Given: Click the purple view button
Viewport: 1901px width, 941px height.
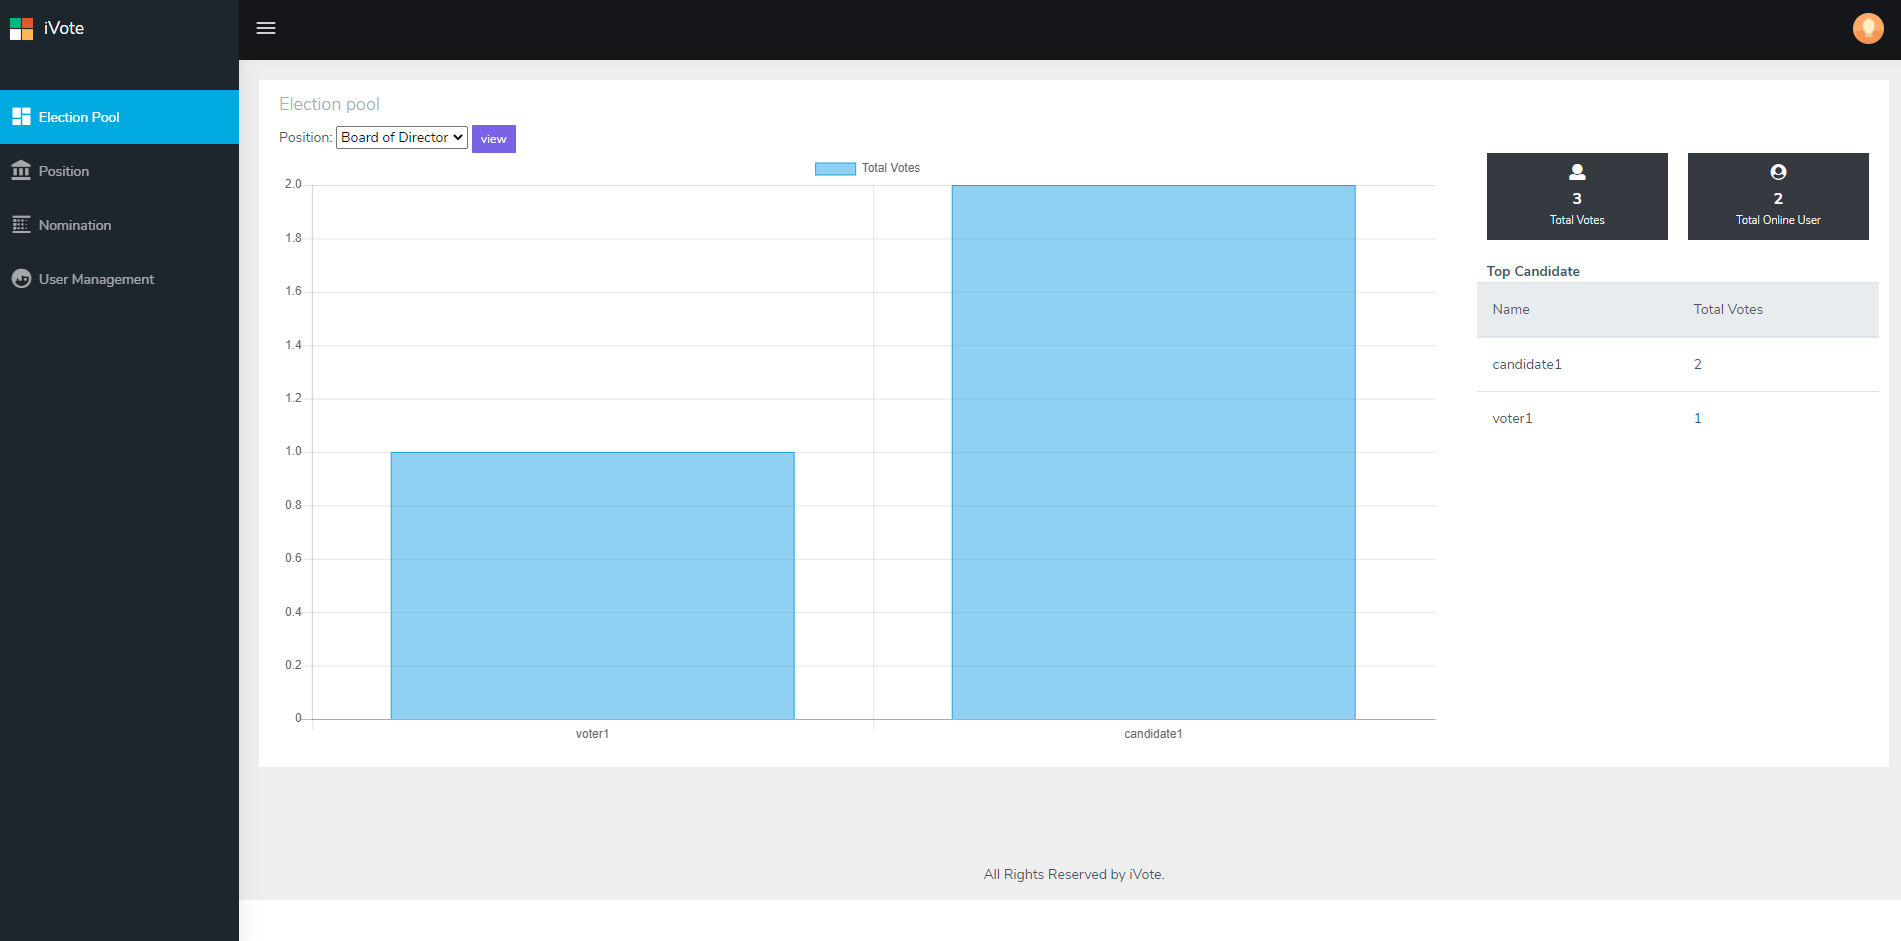Looking at the screenshot, I should click(494, 139).
